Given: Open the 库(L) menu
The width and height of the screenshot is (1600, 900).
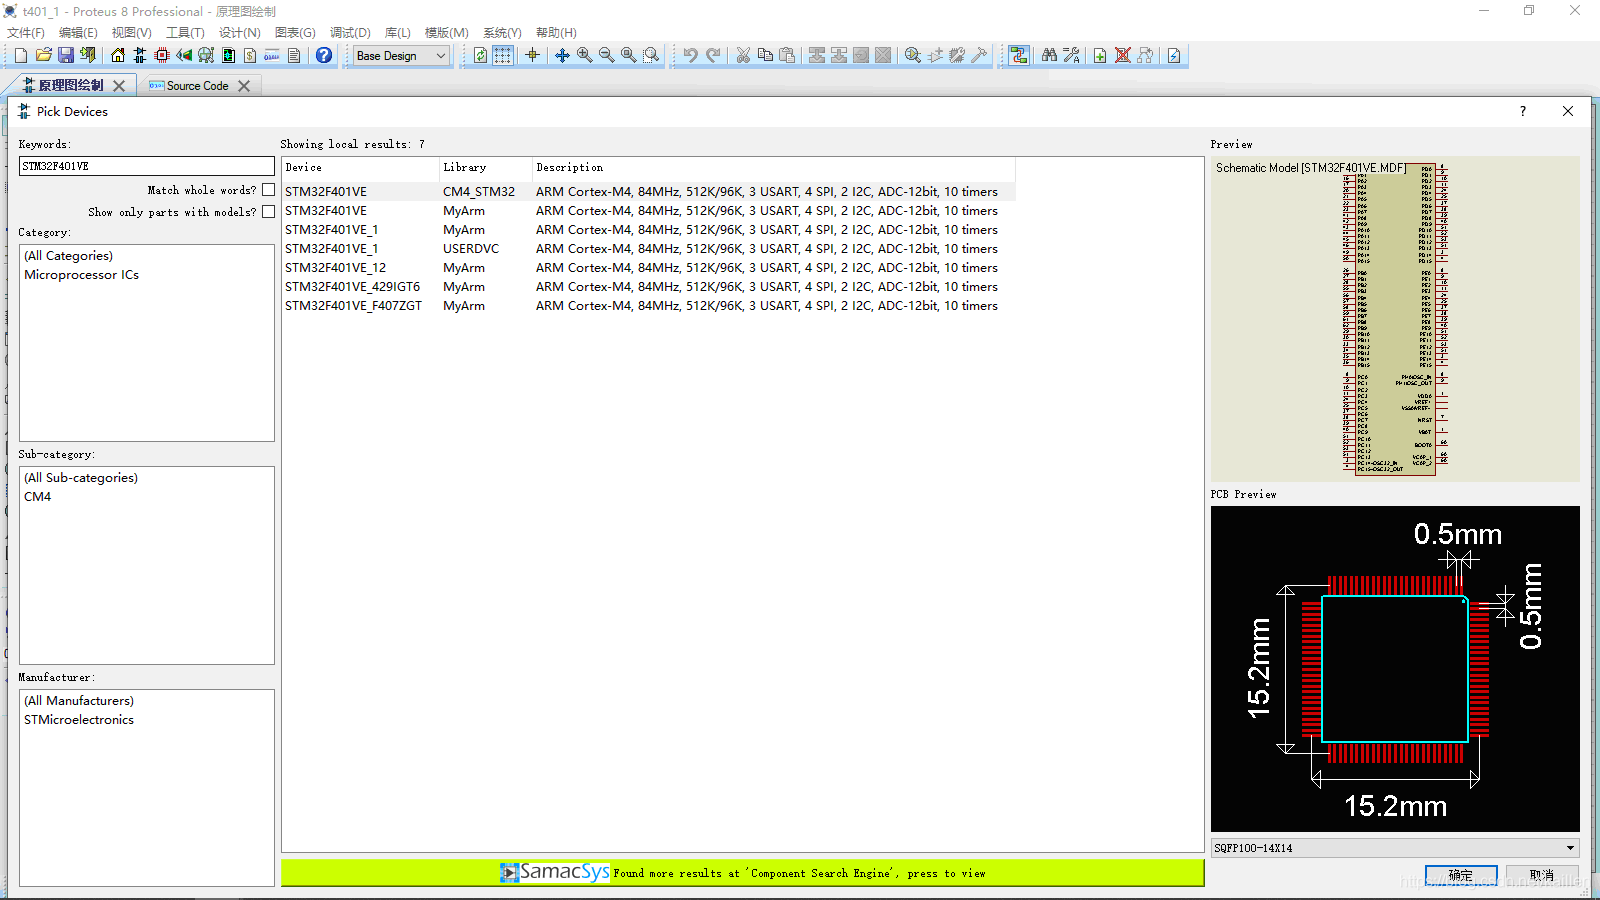Looking at the screenshot, I should 397,32.
